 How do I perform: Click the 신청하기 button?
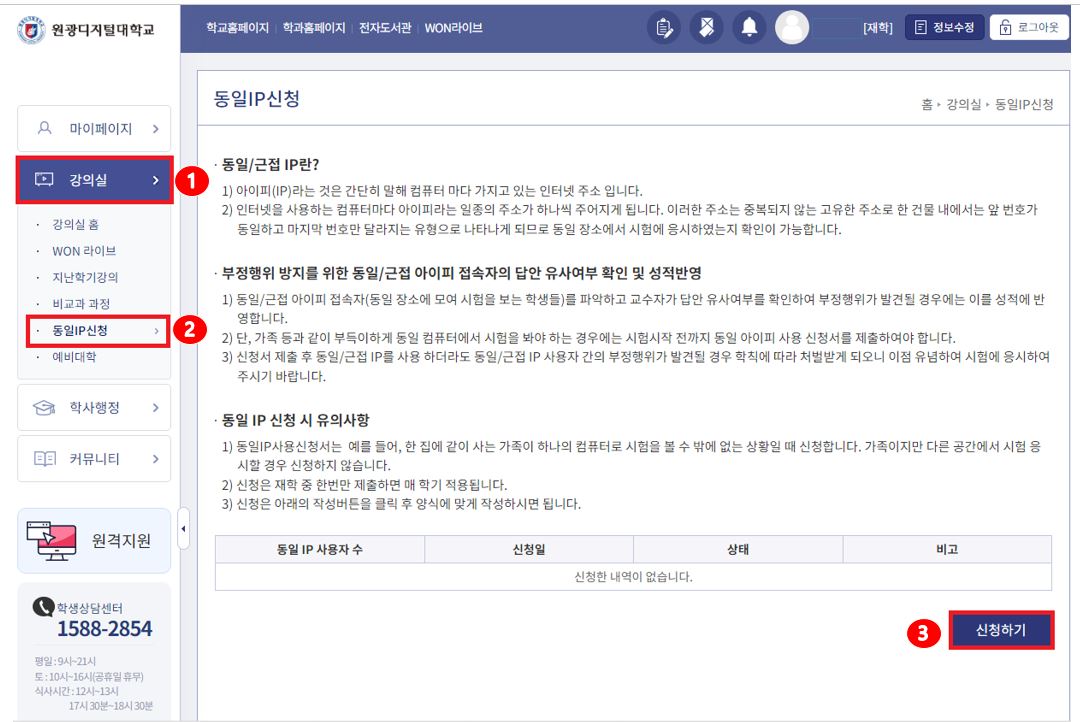pos(1000,631)
